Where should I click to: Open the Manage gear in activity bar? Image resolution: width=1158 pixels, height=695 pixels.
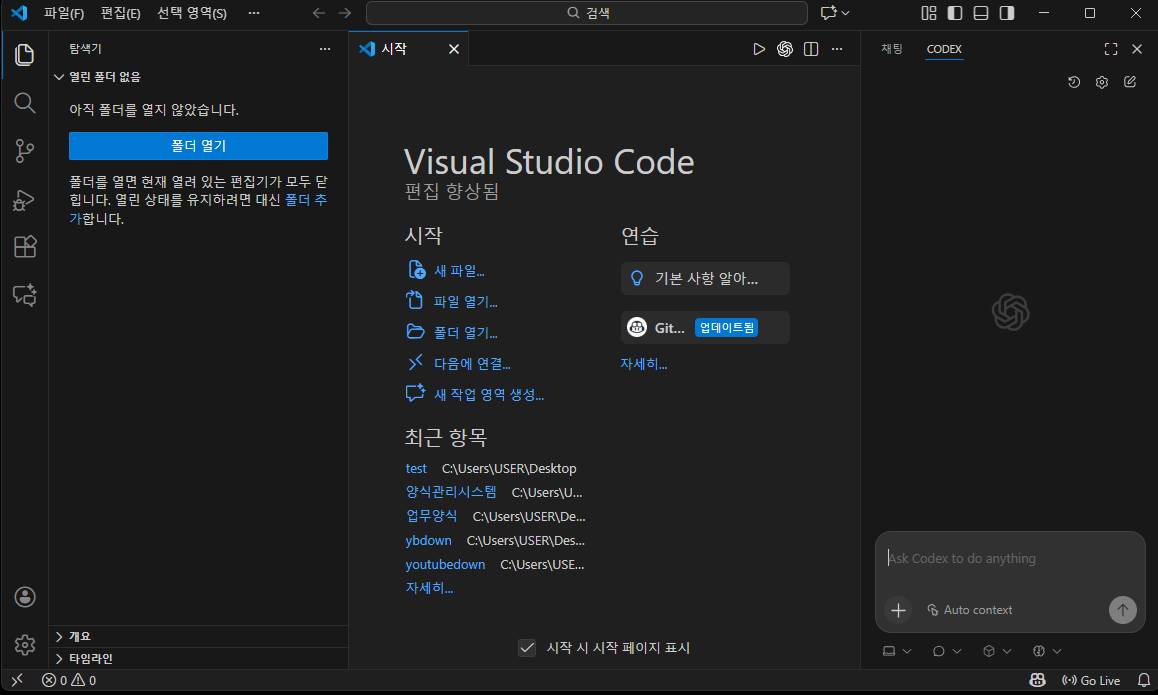(x=24, y=645)
